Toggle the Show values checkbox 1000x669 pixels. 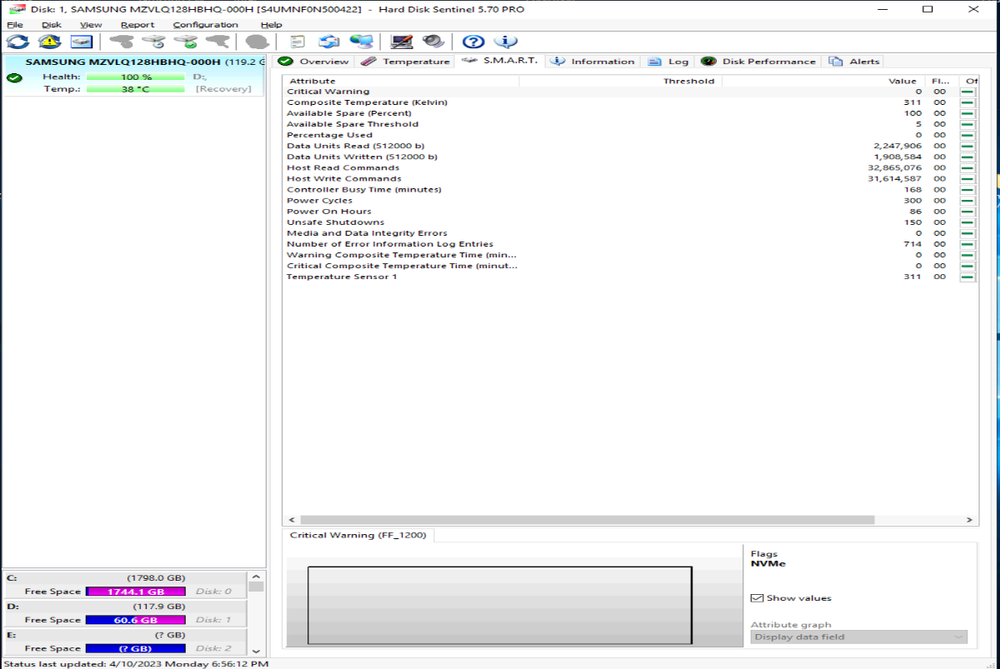(757, 598)
